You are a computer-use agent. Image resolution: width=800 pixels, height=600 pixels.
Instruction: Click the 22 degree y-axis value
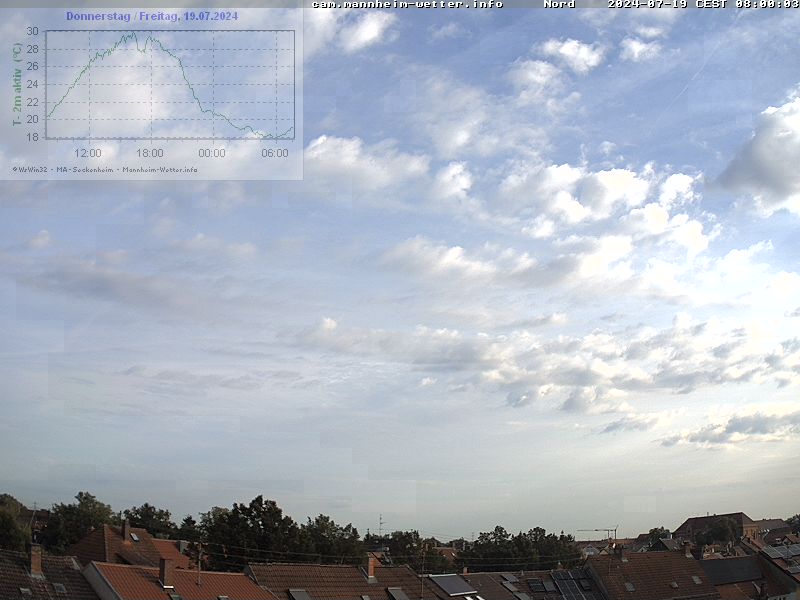point(32,102)
